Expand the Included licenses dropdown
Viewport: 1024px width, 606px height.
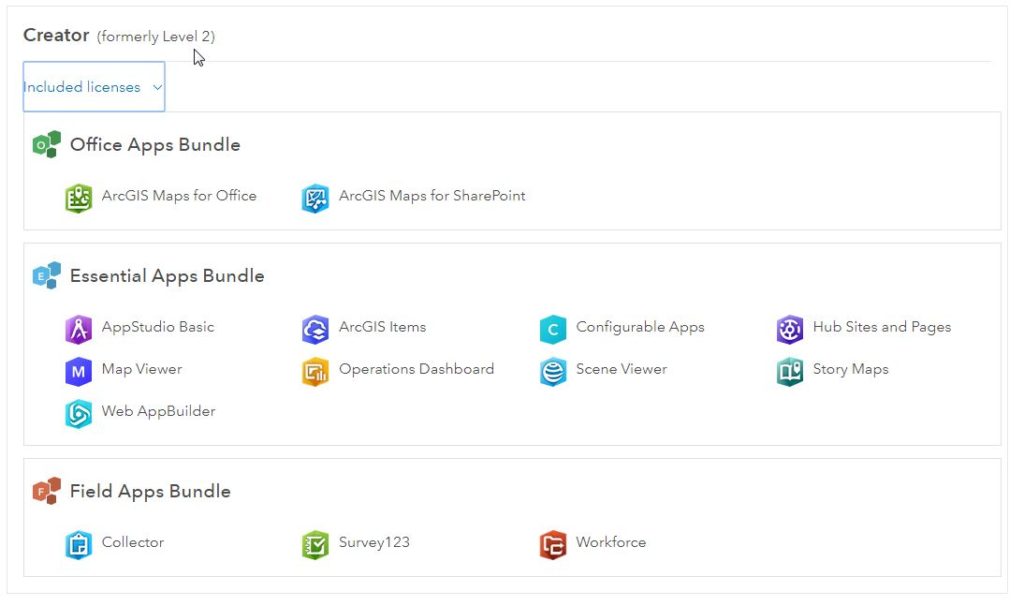tap(93, 87)
